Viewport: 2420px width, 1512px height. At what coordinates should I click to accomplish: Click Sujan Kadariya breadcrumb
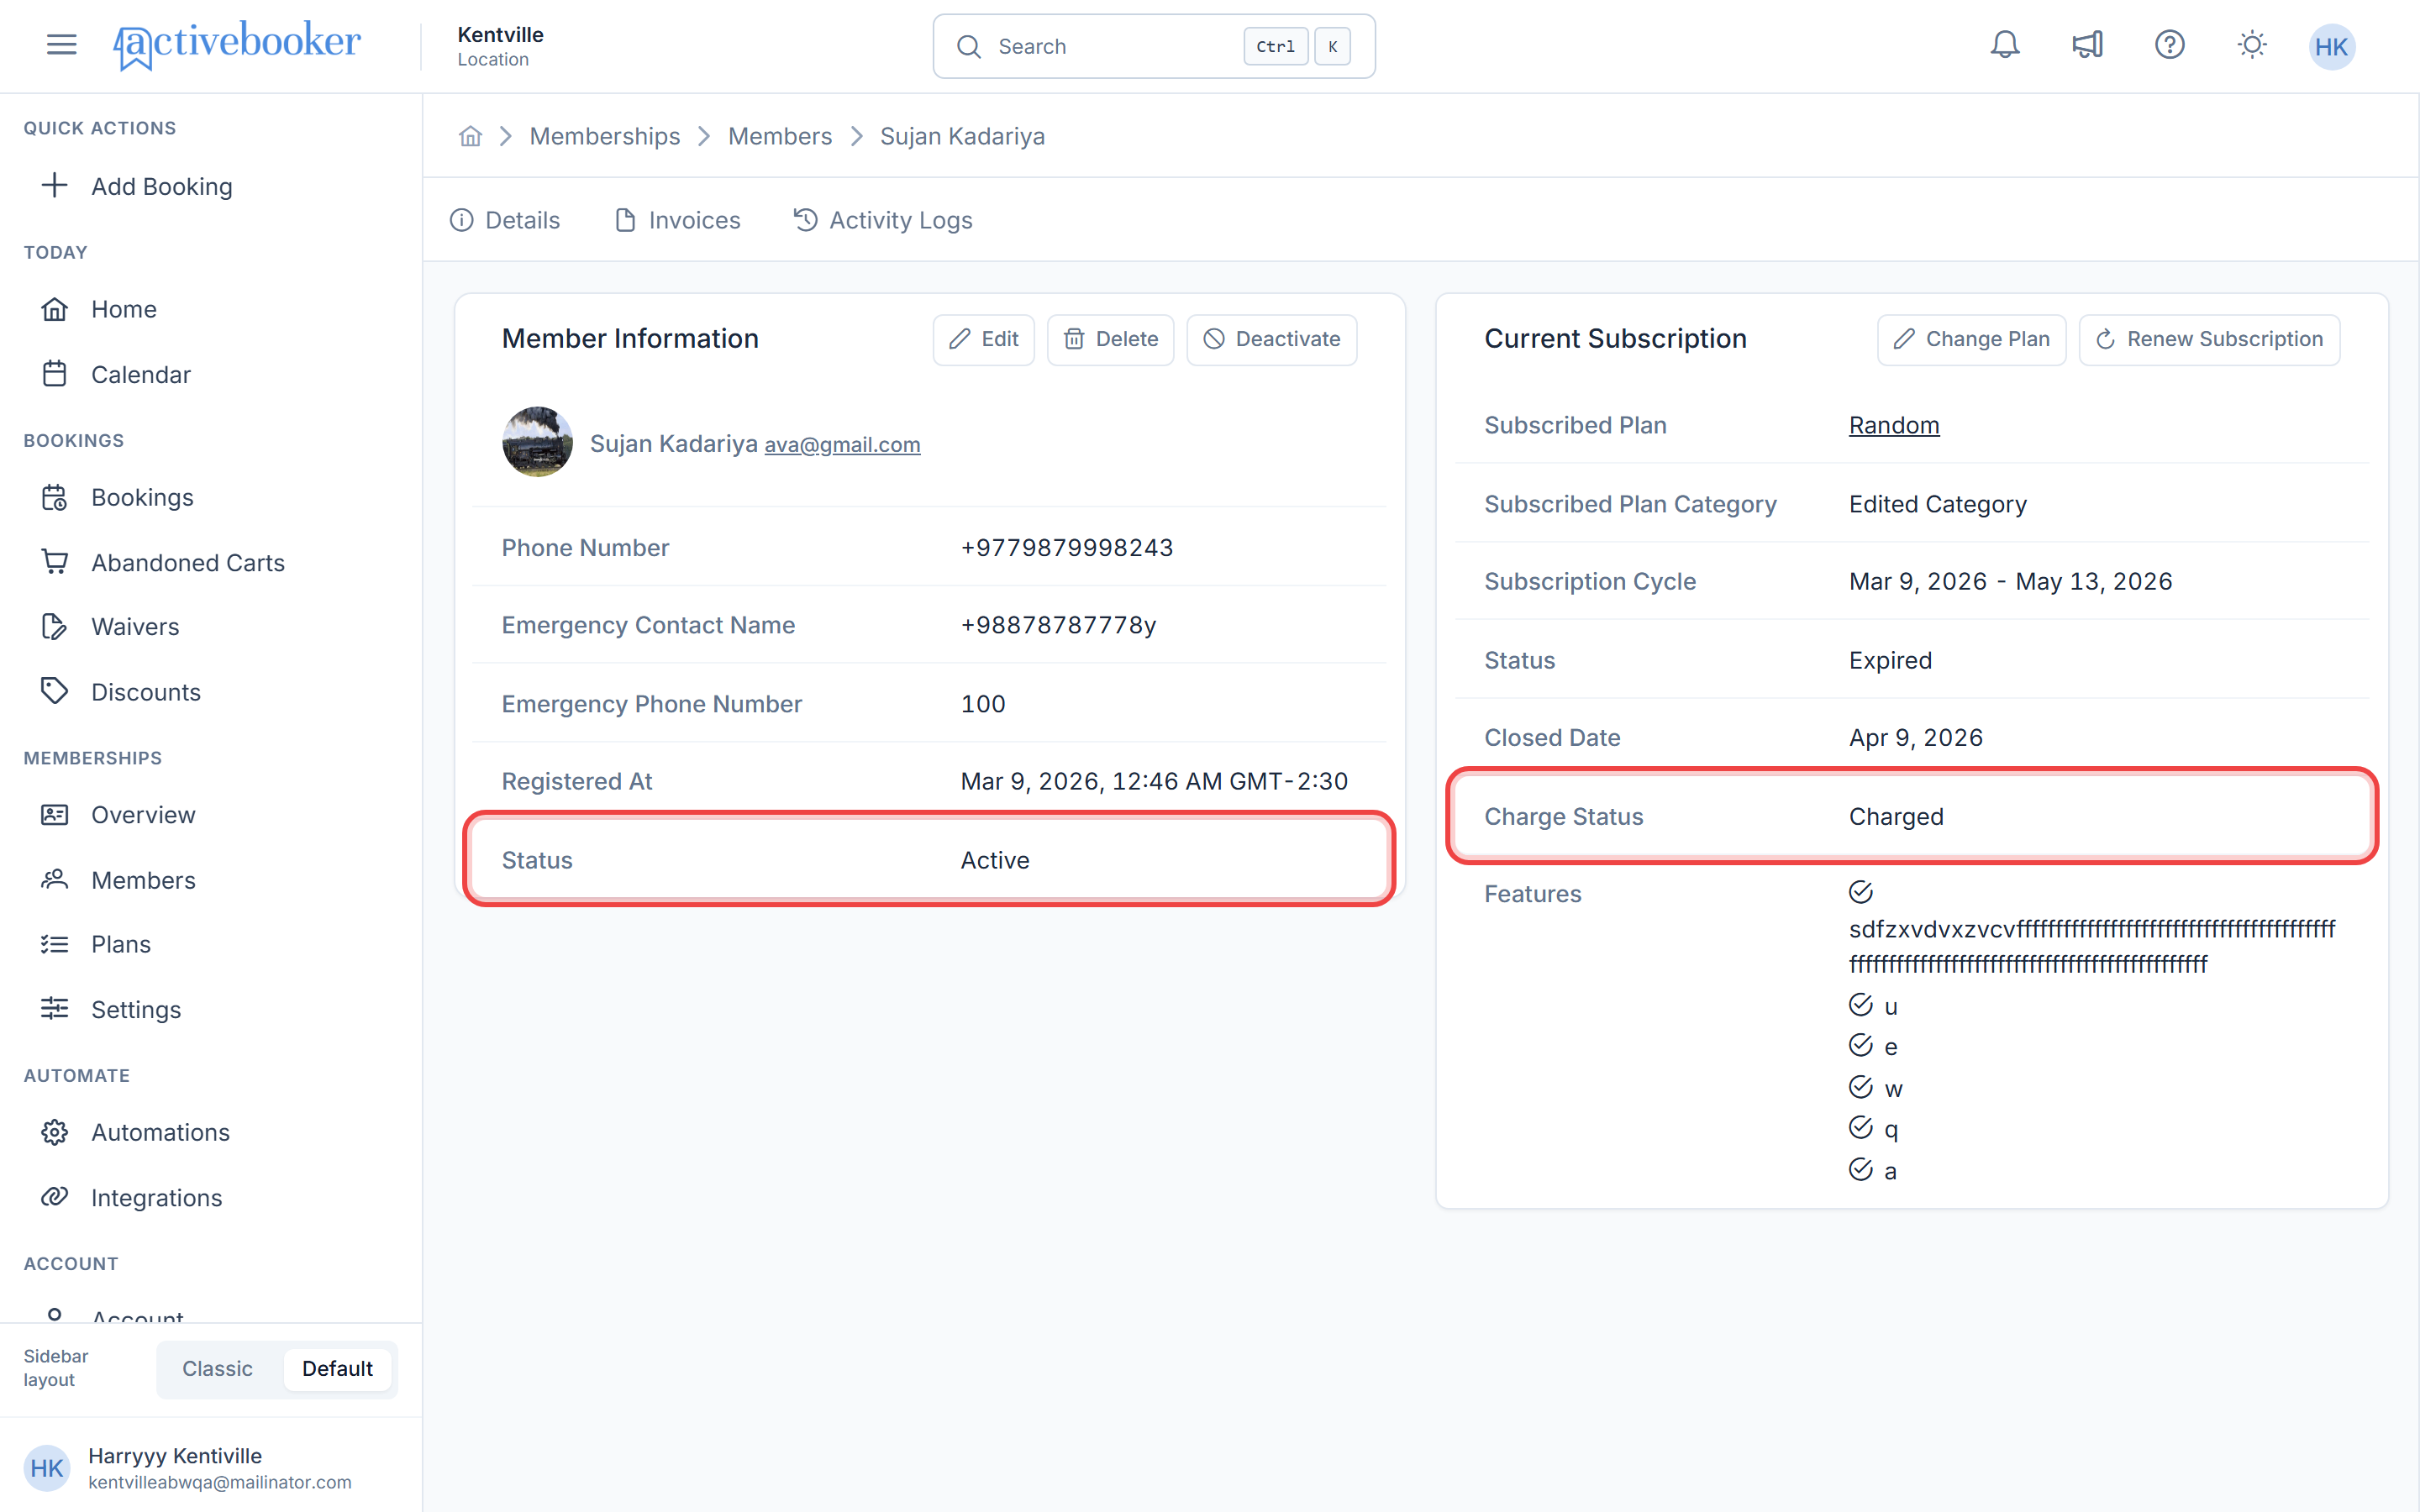[962, 136]
